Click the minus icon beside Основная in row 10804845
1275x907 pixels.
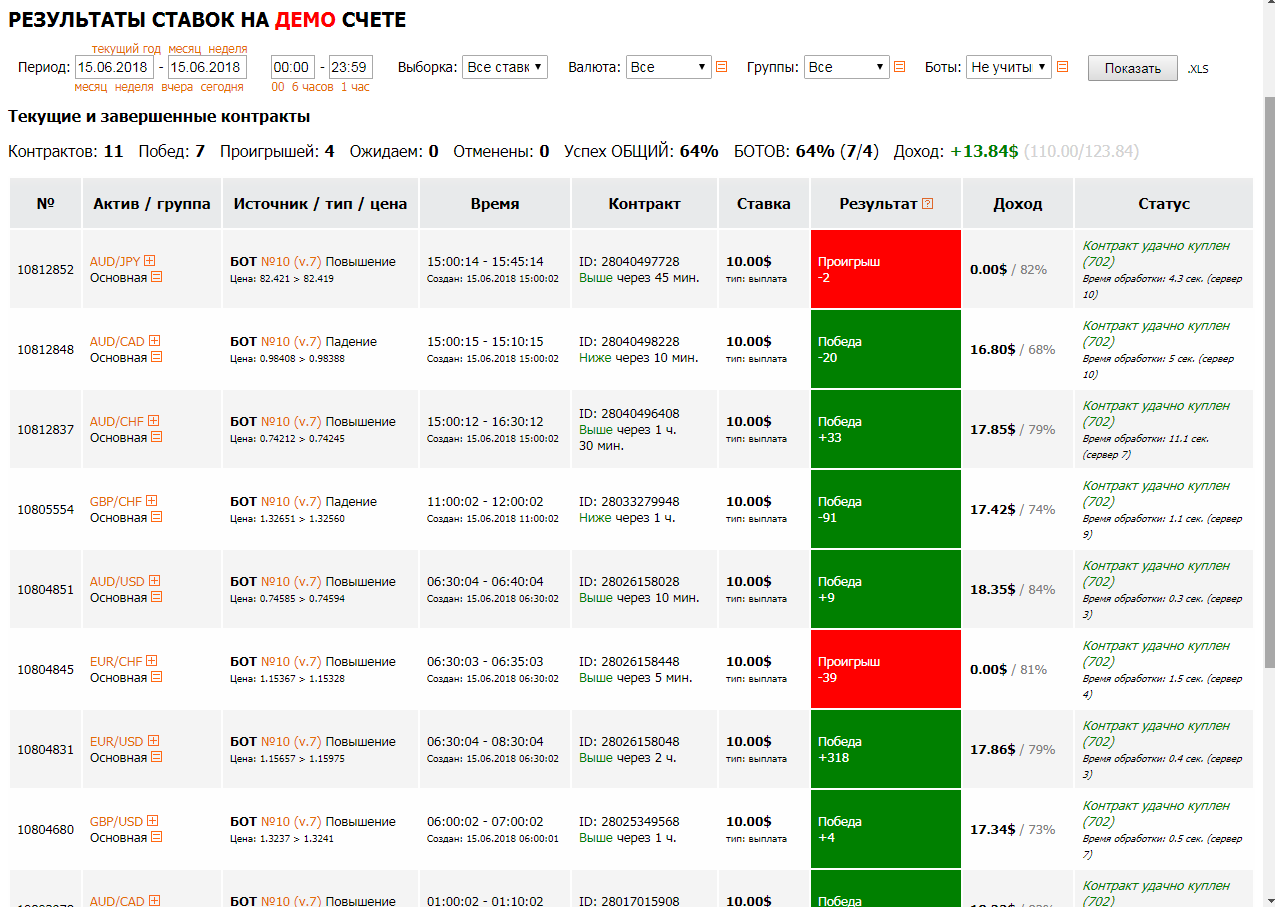point(156,677)
